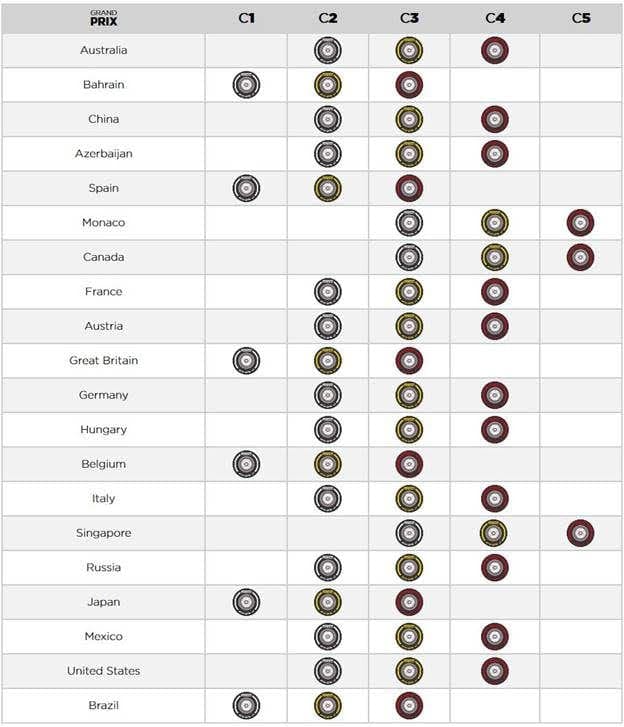
Task: Click the Grand Prix header label
Action: point(103,18)
